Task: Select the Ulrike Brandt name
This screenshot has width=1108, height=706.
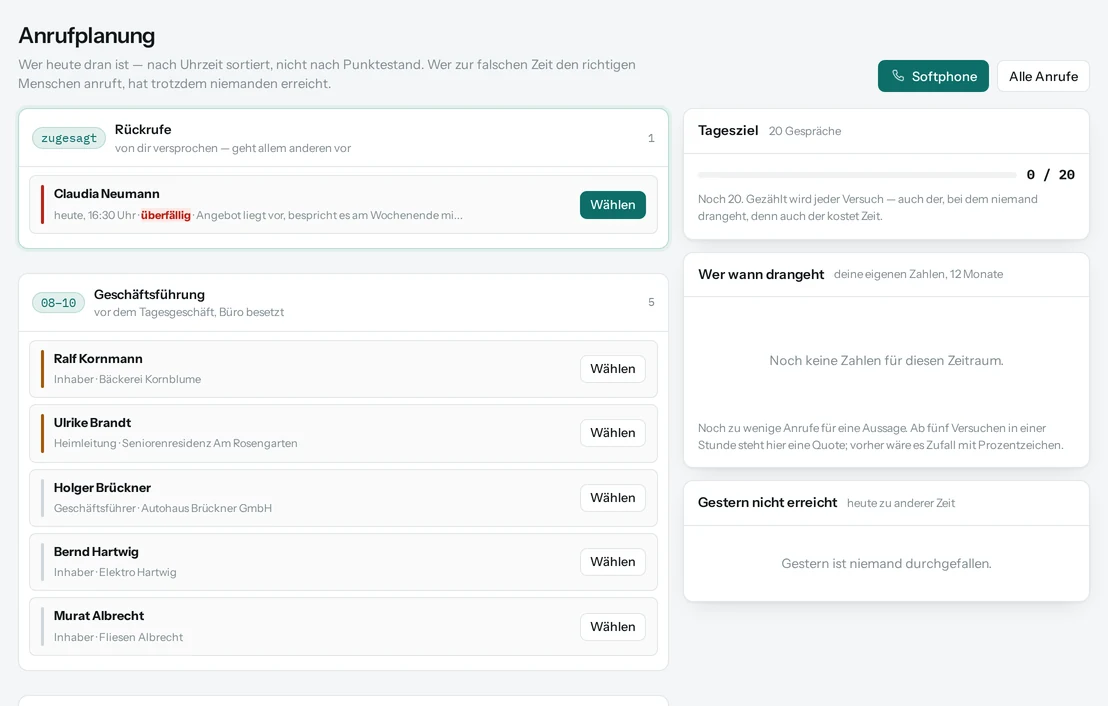Action: pyautogui.click(x=93, y=423)
